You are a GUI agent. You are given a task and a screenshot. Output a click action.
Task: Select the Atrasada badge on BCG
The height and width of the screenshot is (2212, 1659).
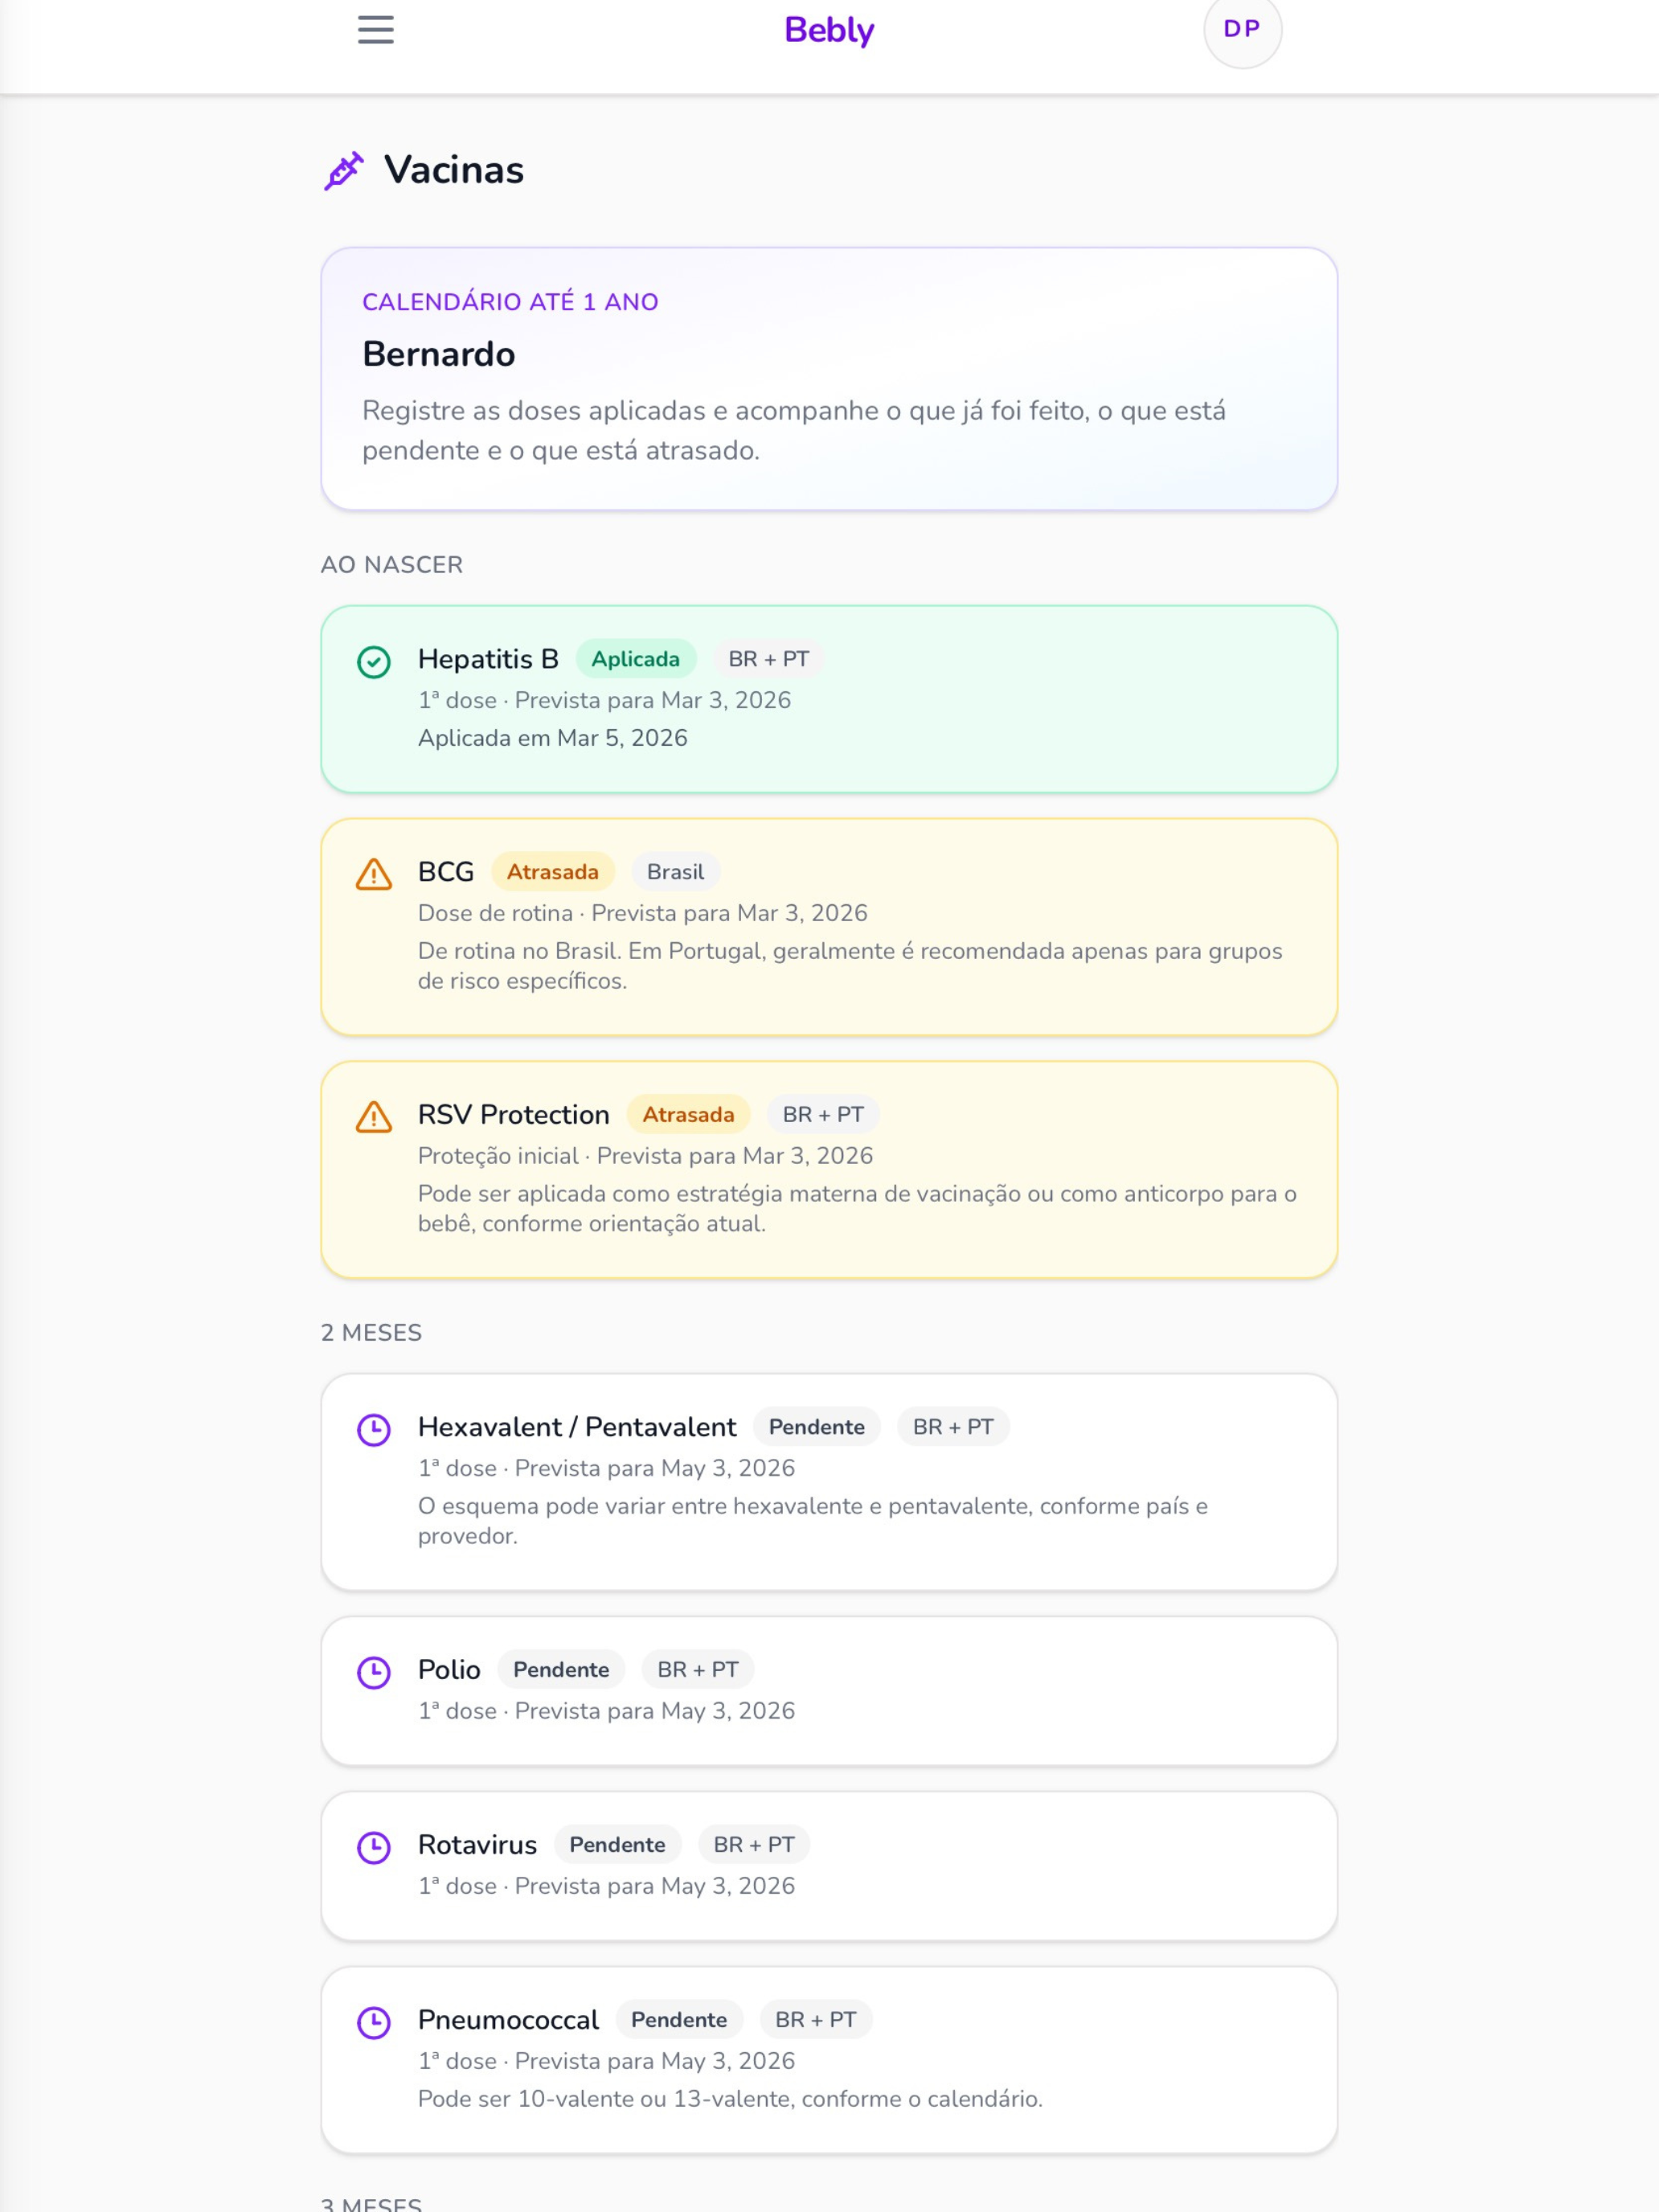click(553, 872)
